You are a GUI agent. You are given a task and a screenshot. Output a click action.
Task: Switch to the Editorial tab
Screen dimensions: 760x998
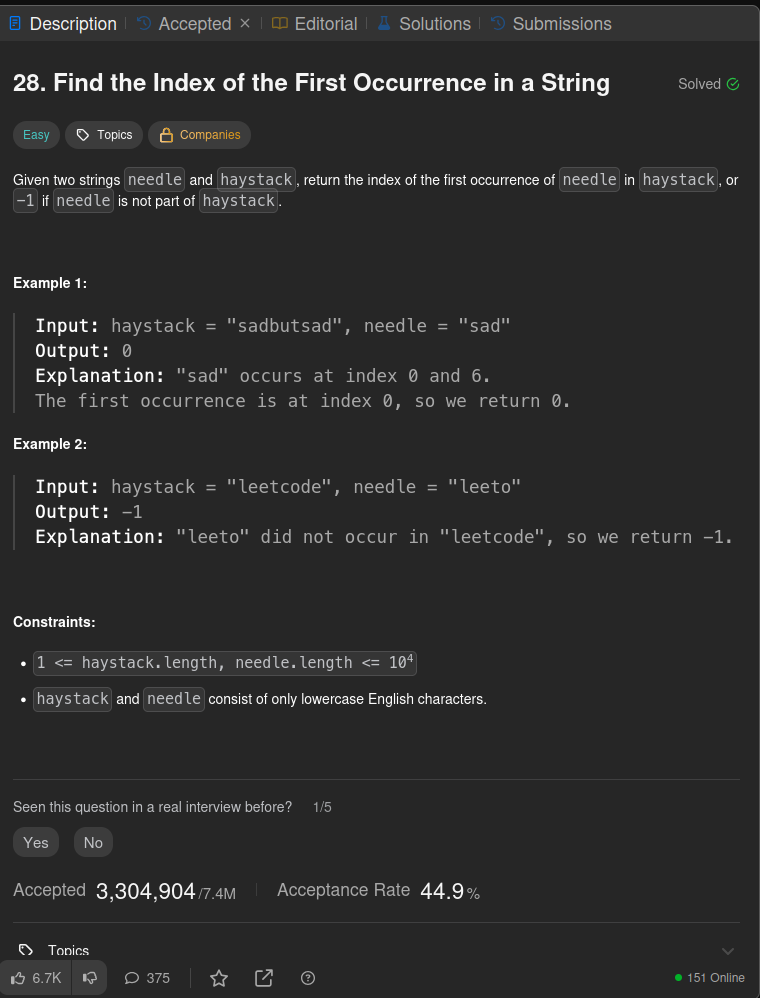(x=314, y=24)
